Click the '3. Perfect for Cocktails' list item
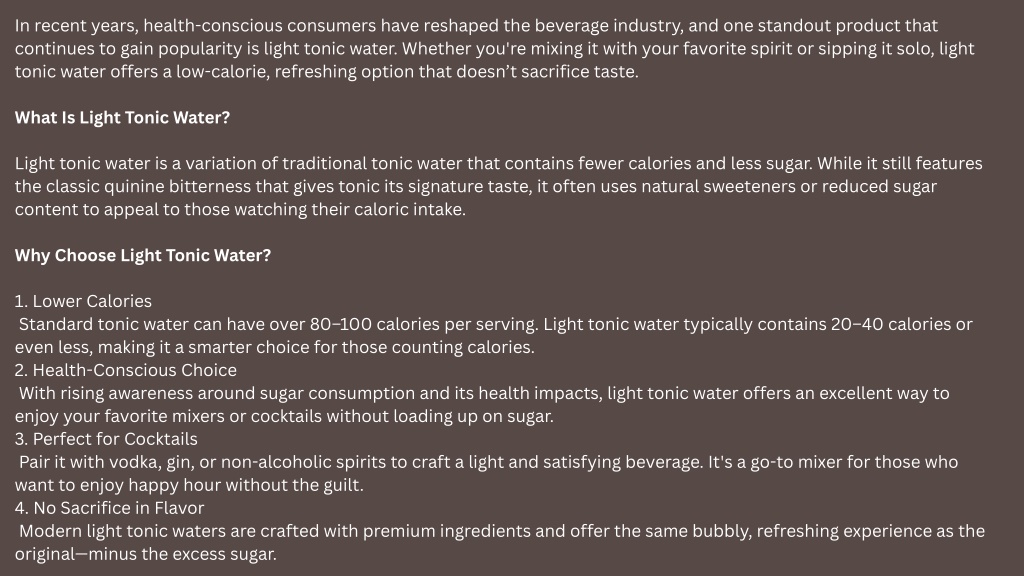The width and height of the screenshot is (1024, 576). point(106,439)
